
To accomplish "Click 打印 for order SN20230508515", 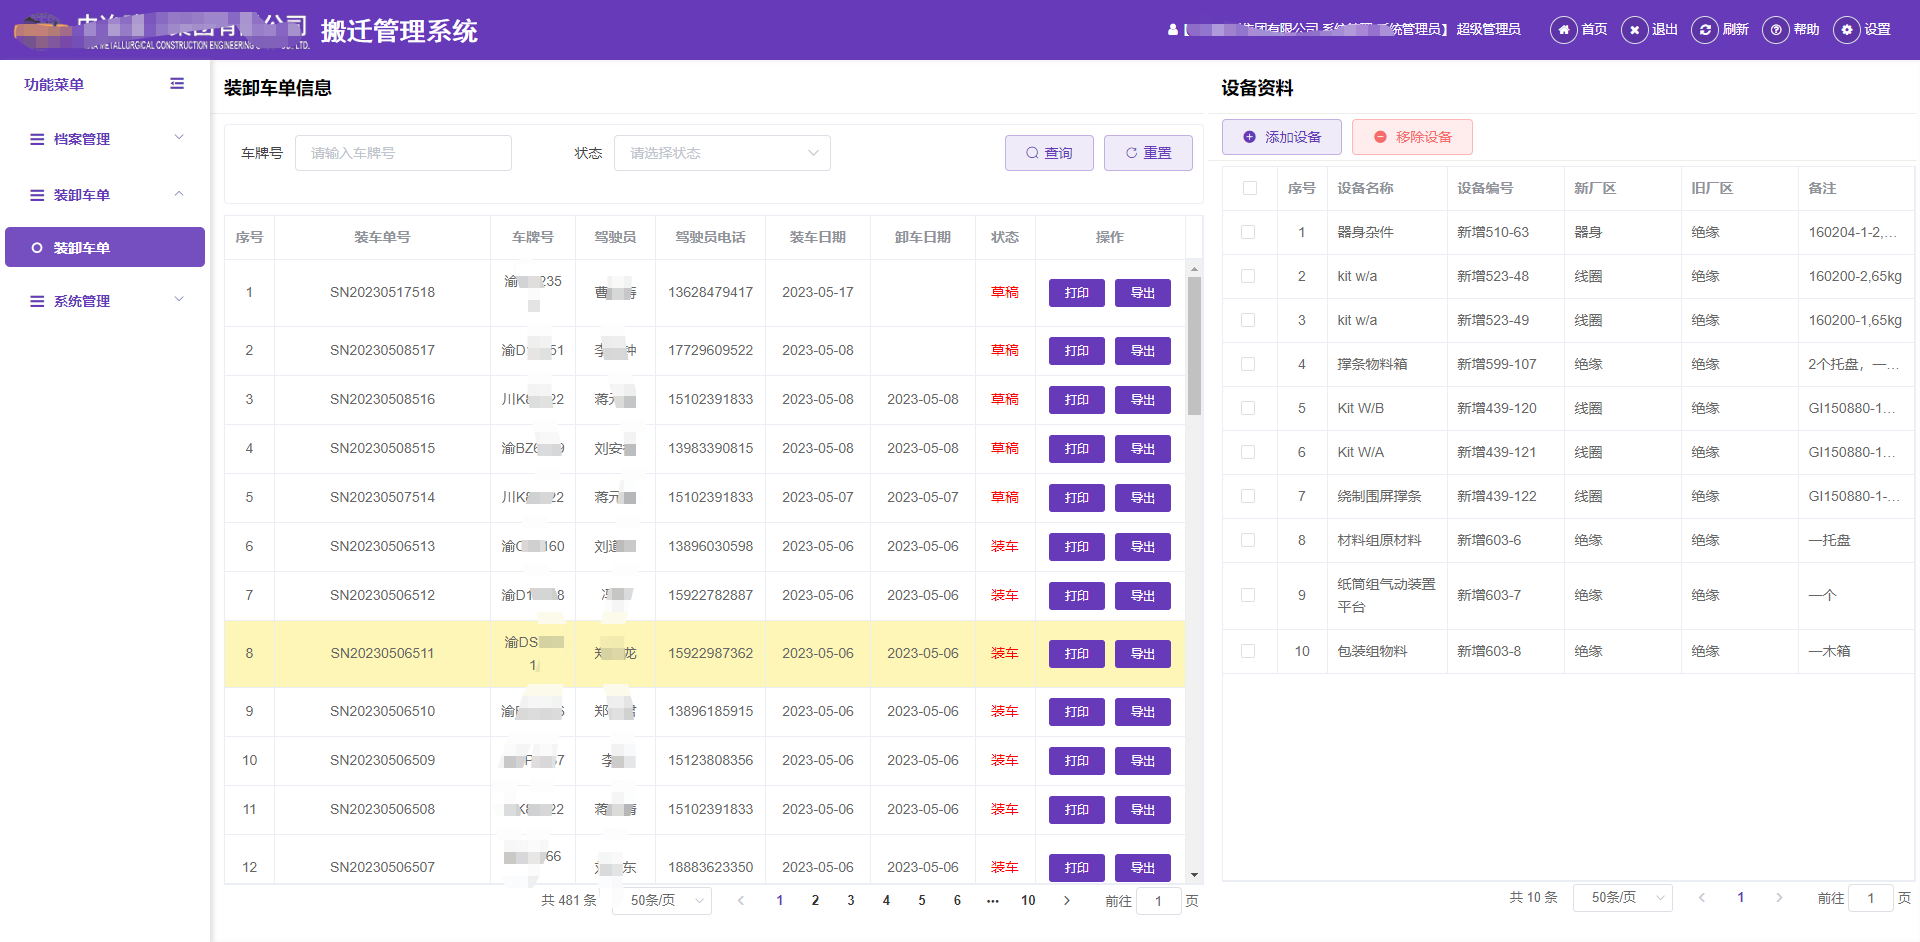I will click(x=1077, y=449).
